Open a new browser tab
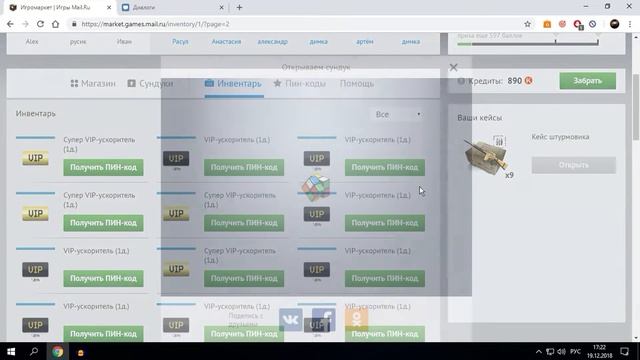The height and width of the screenshot is (360, 640). tap(239, 7)
